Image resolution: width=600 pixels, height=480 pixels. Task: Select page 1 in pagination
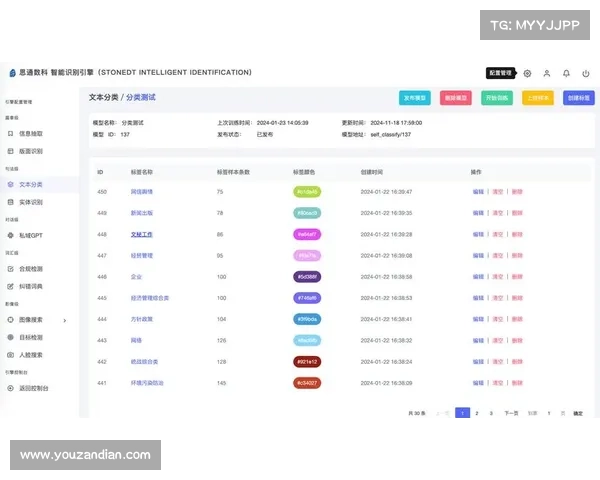click(462, 413)
